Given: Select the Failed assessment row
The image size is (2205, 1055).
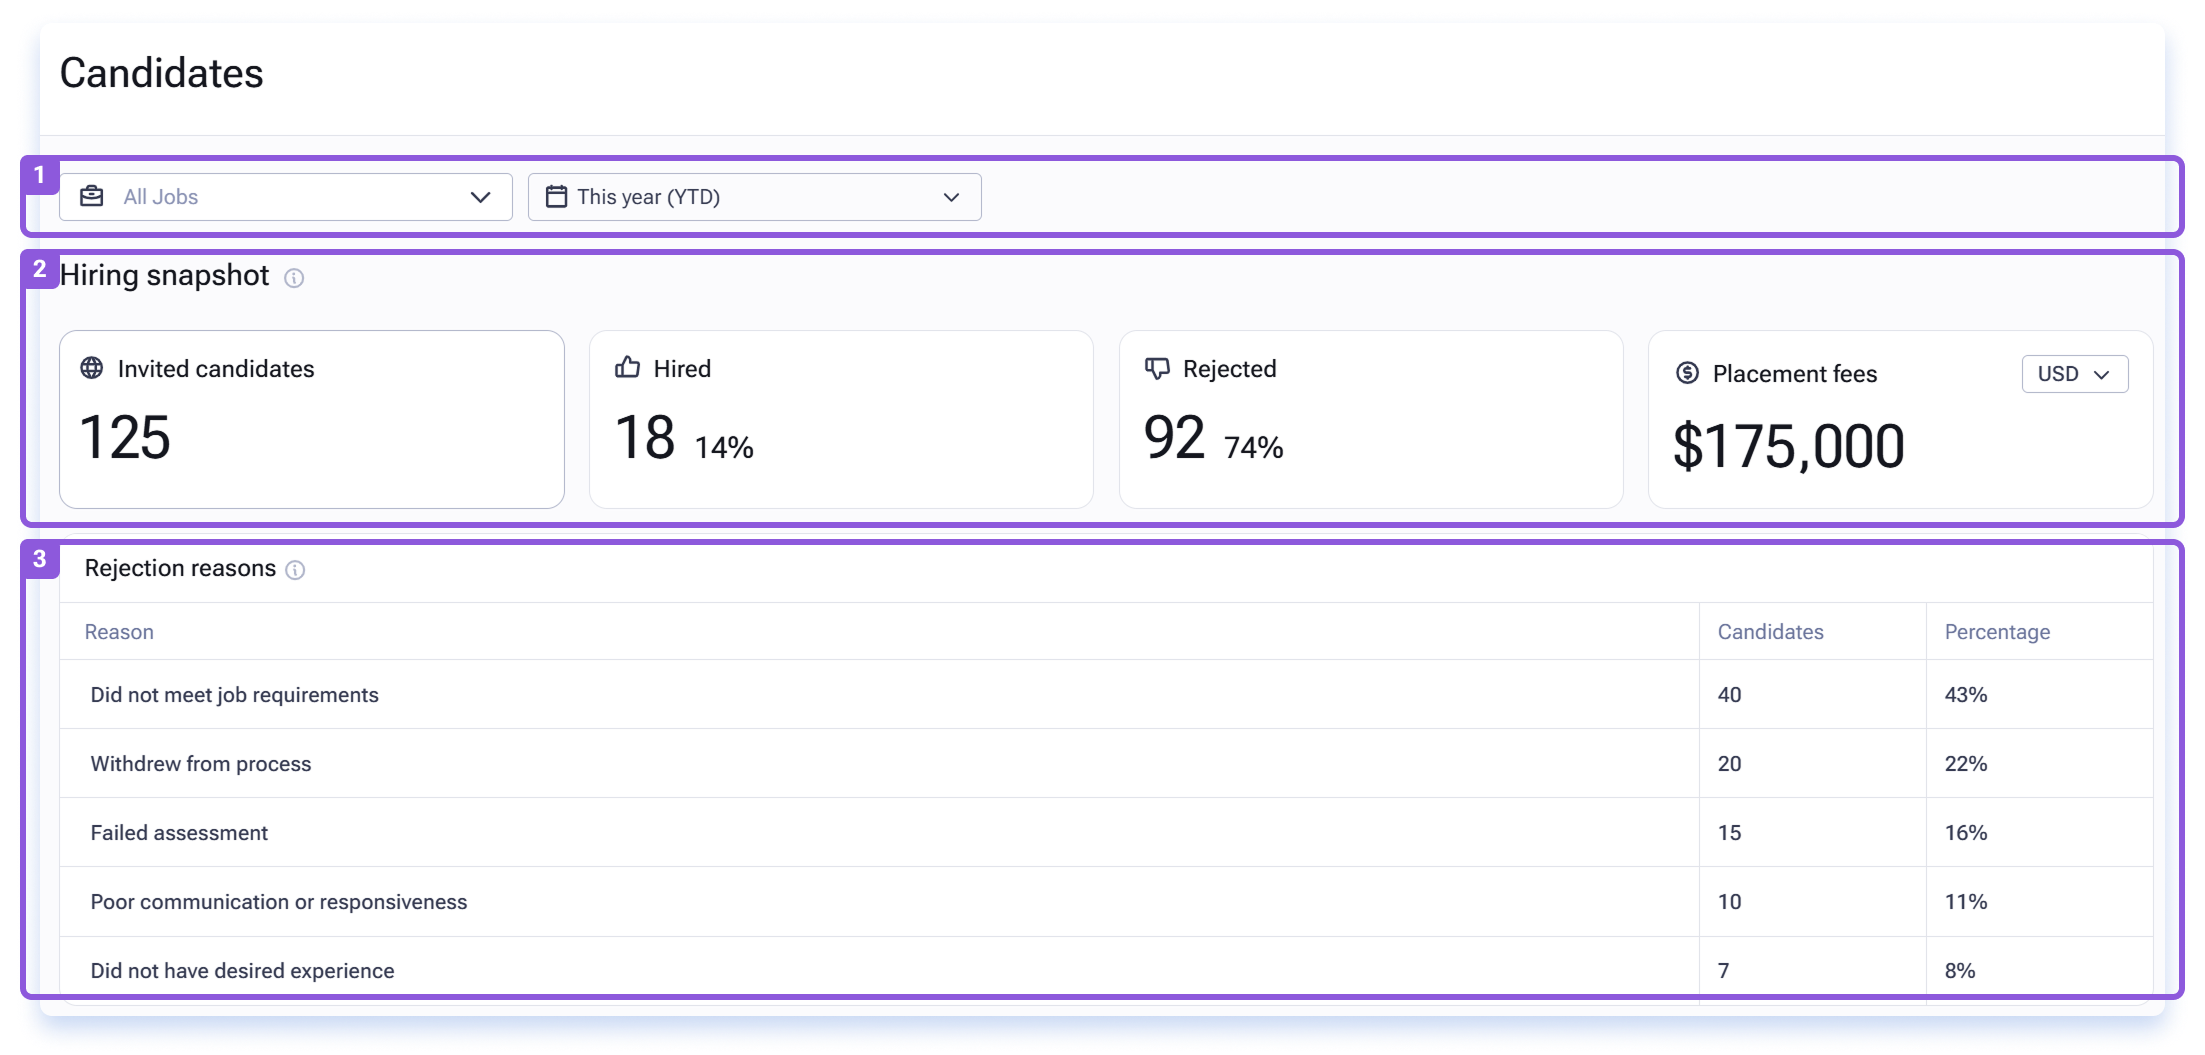Looking at the screenshot, I should (x=1106, y=833).
